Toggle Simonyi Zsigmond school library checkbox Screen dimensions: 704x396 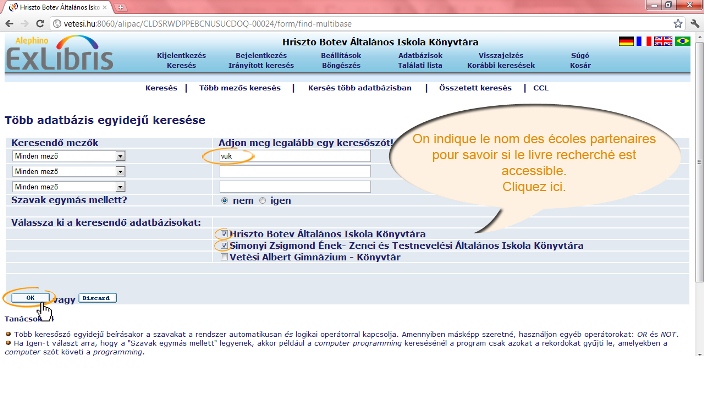(x=224, y=246)
